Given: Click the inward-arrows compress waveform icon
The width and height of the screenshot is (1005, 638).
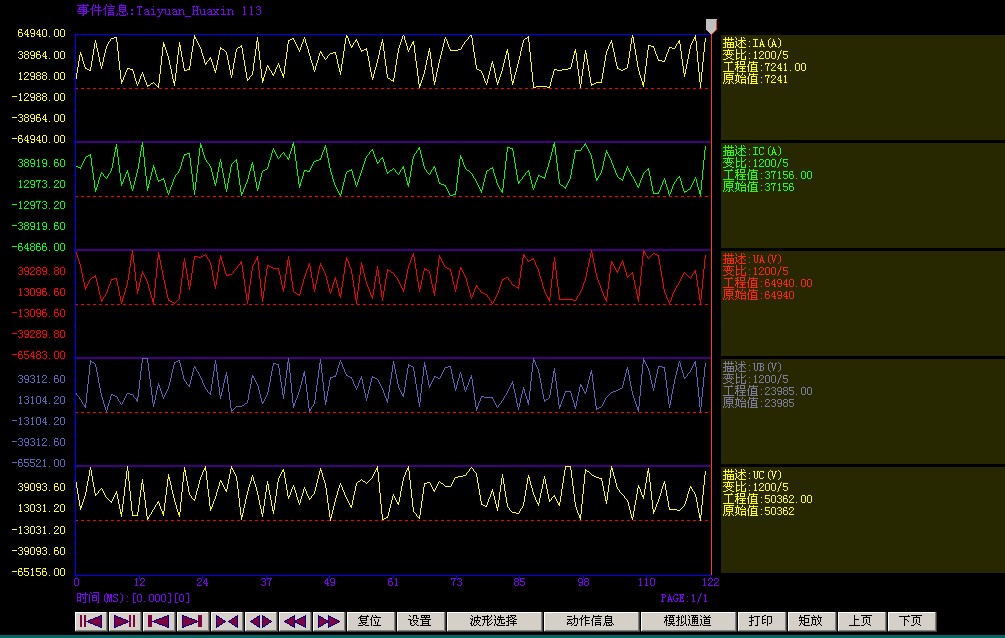Looking at the screenshot, I should 226,621.
